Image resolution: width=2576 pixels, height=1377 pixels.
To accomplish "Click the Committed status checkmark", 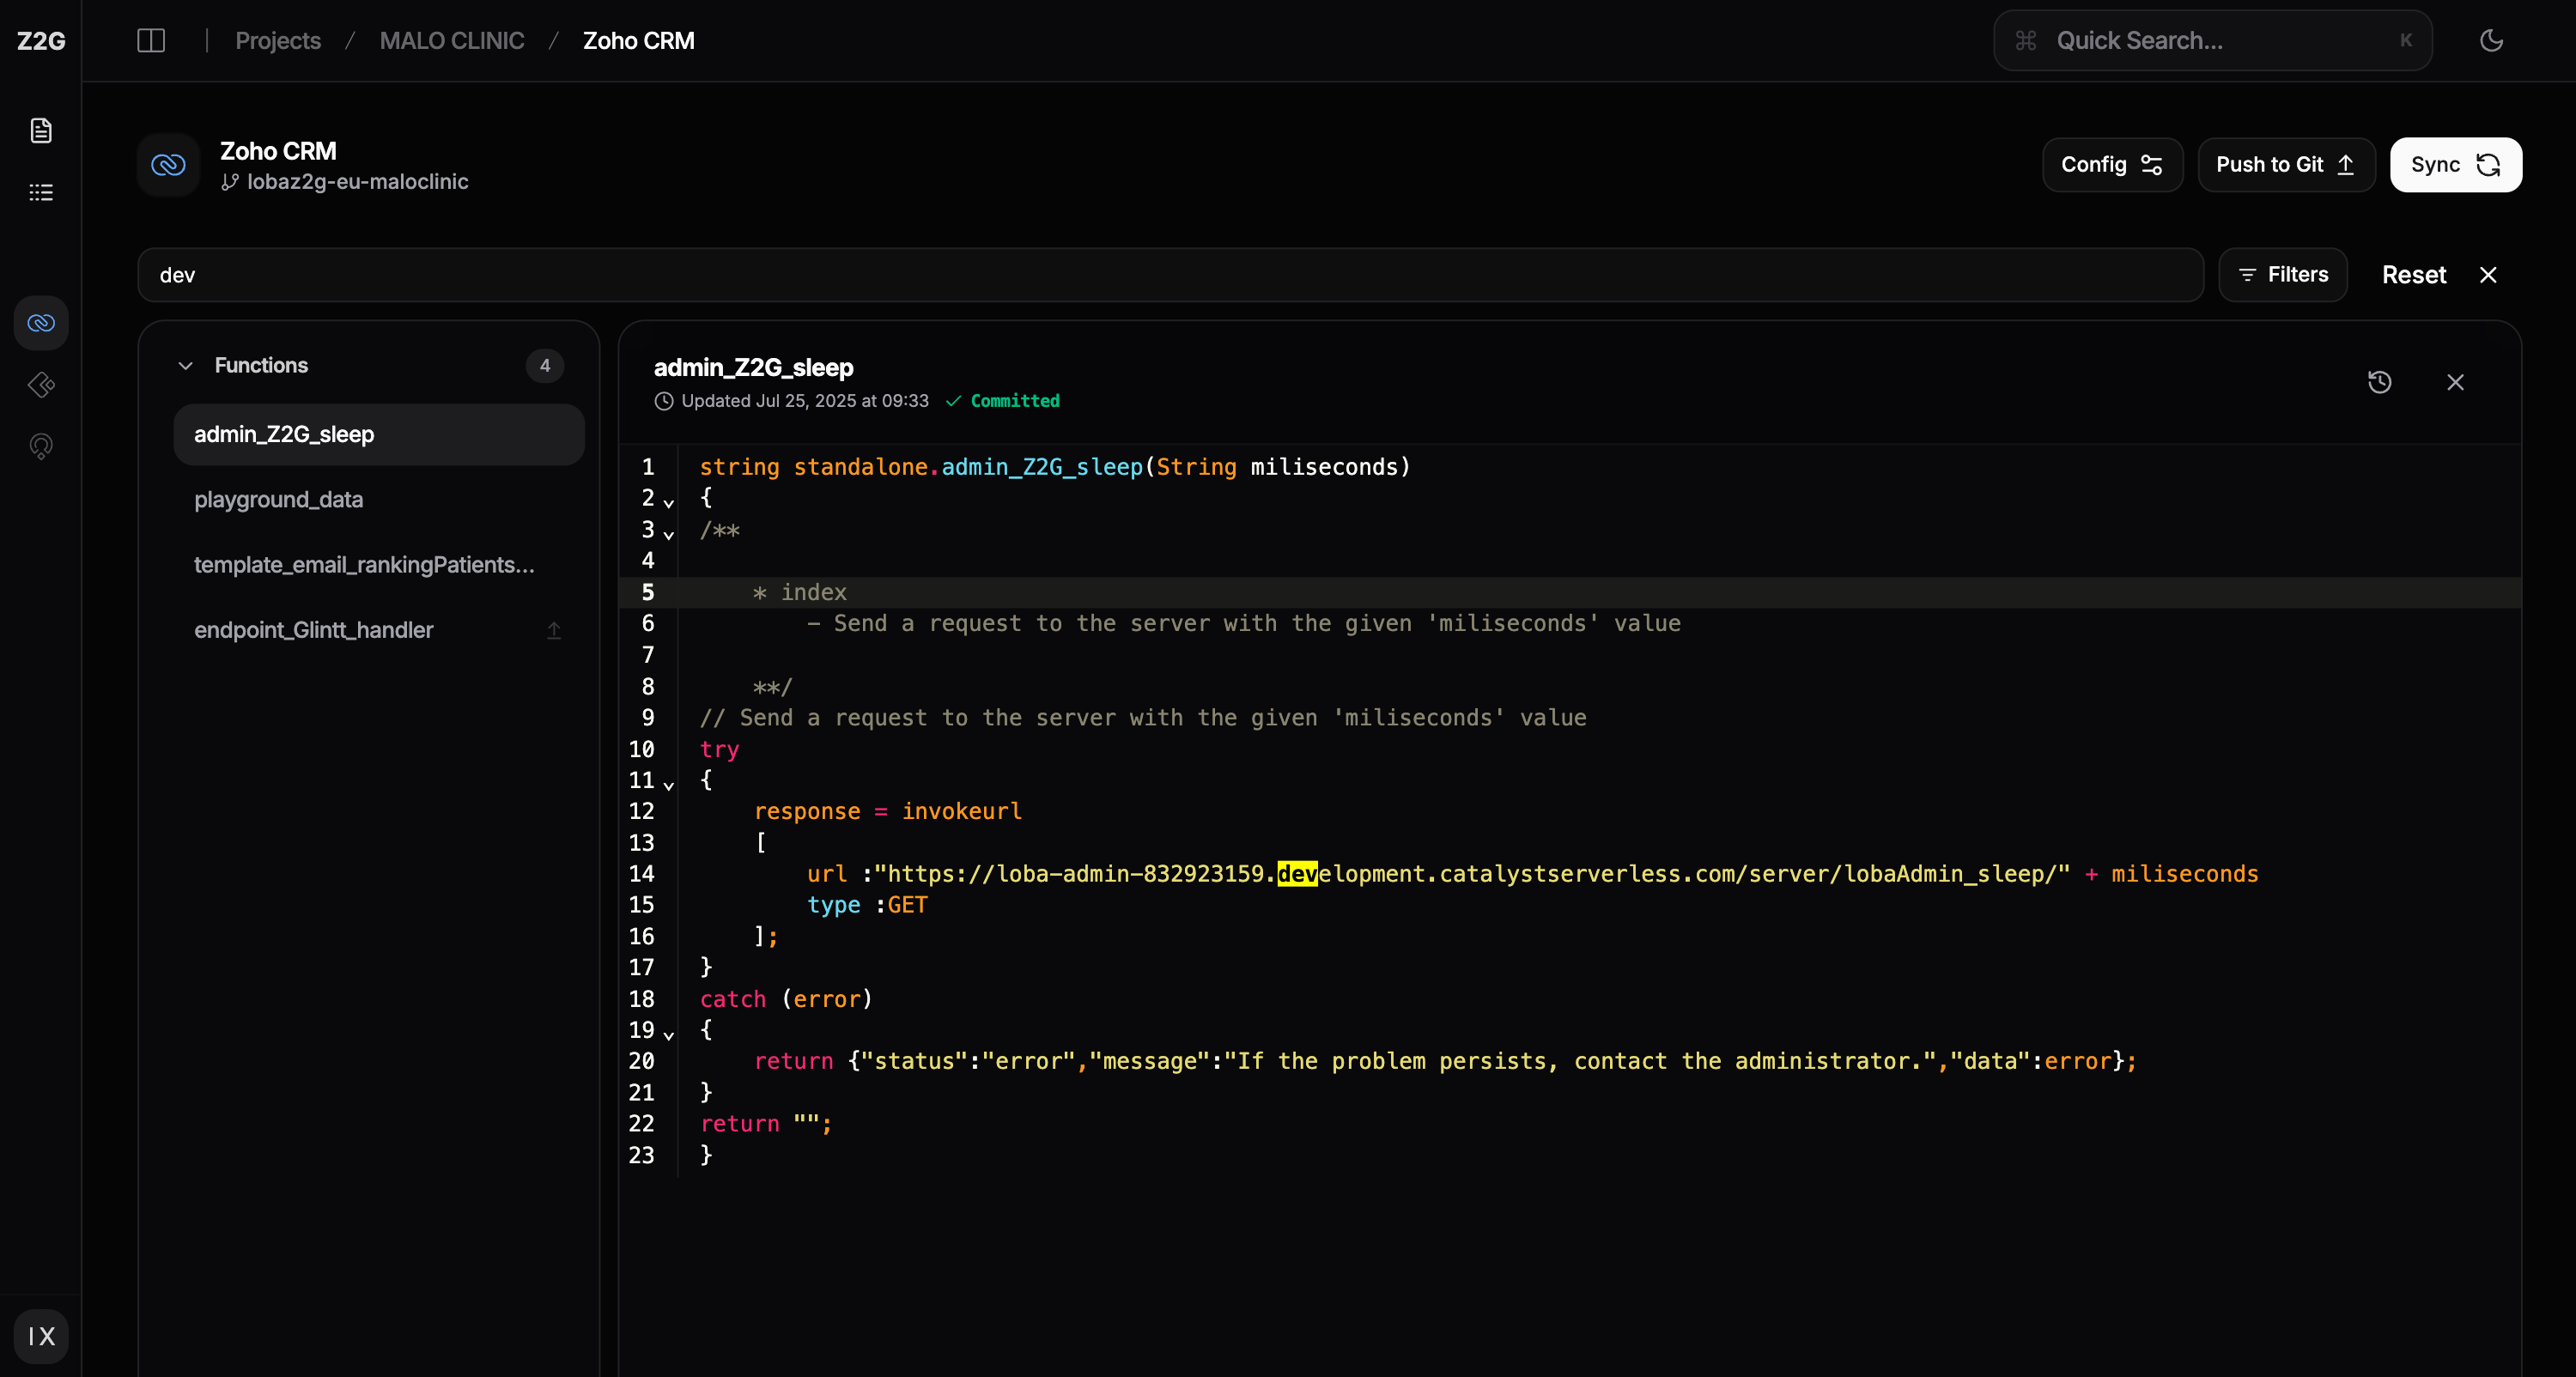I will point(953,401).
